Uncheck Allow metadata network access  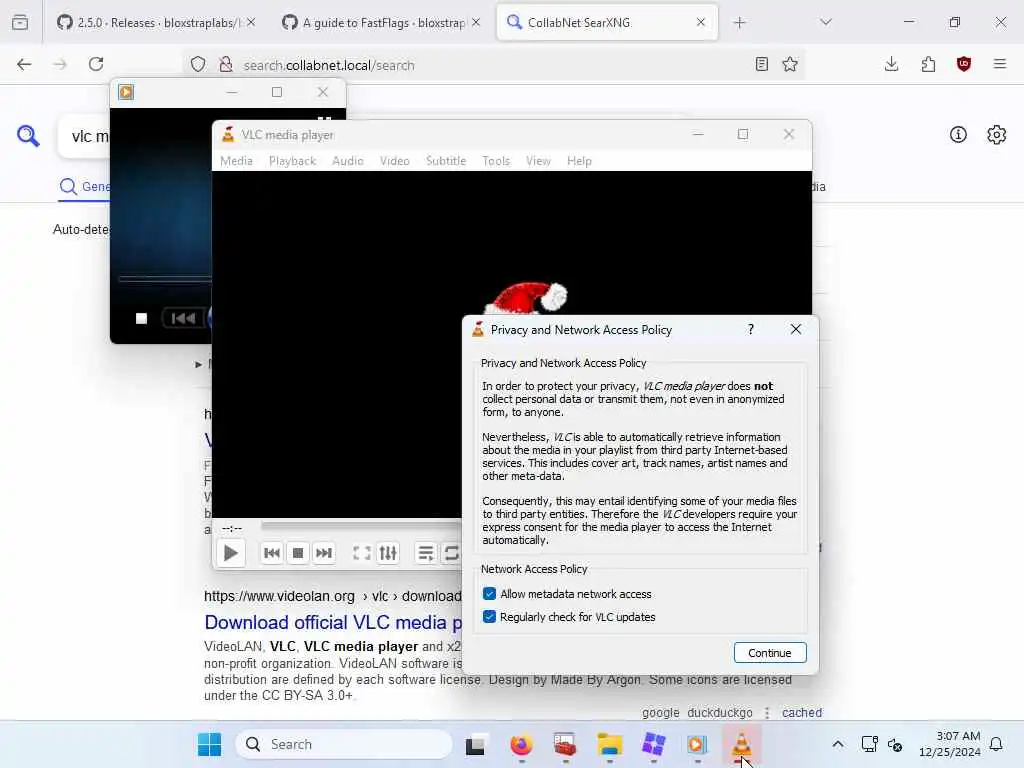point(489,594)
